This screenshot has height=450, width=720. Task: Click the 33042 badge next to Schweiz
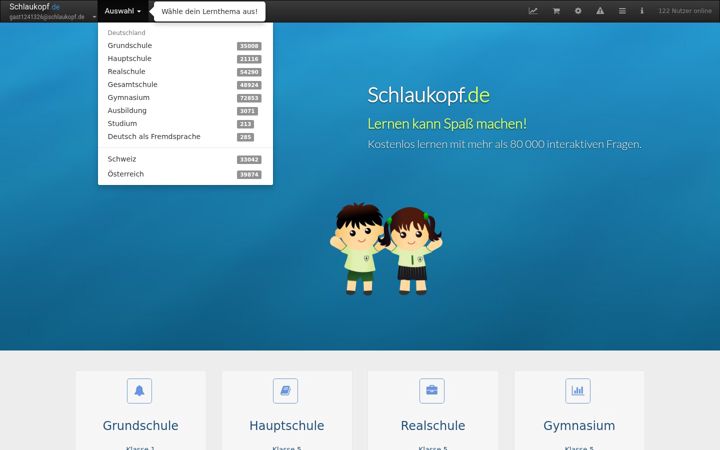coord(249,160)
